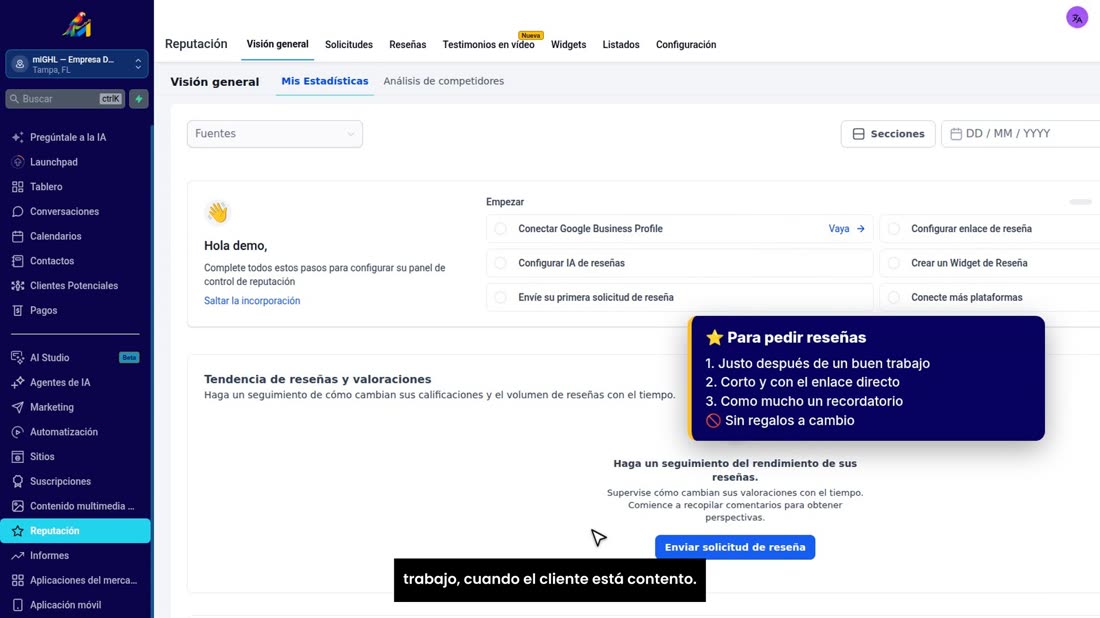Open the Solicitudes tab
1100x618 pixels.
click(349, 45)
